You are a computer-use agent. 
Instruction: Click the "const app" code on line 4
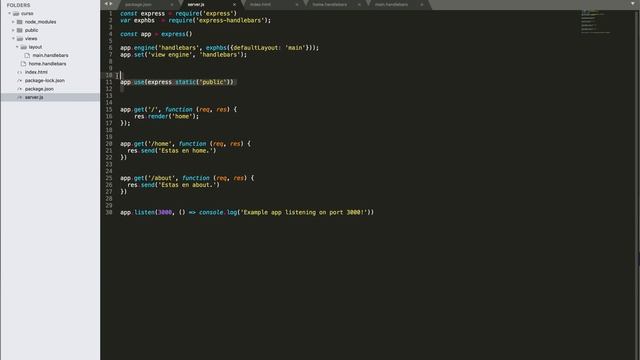click(136, 34)
